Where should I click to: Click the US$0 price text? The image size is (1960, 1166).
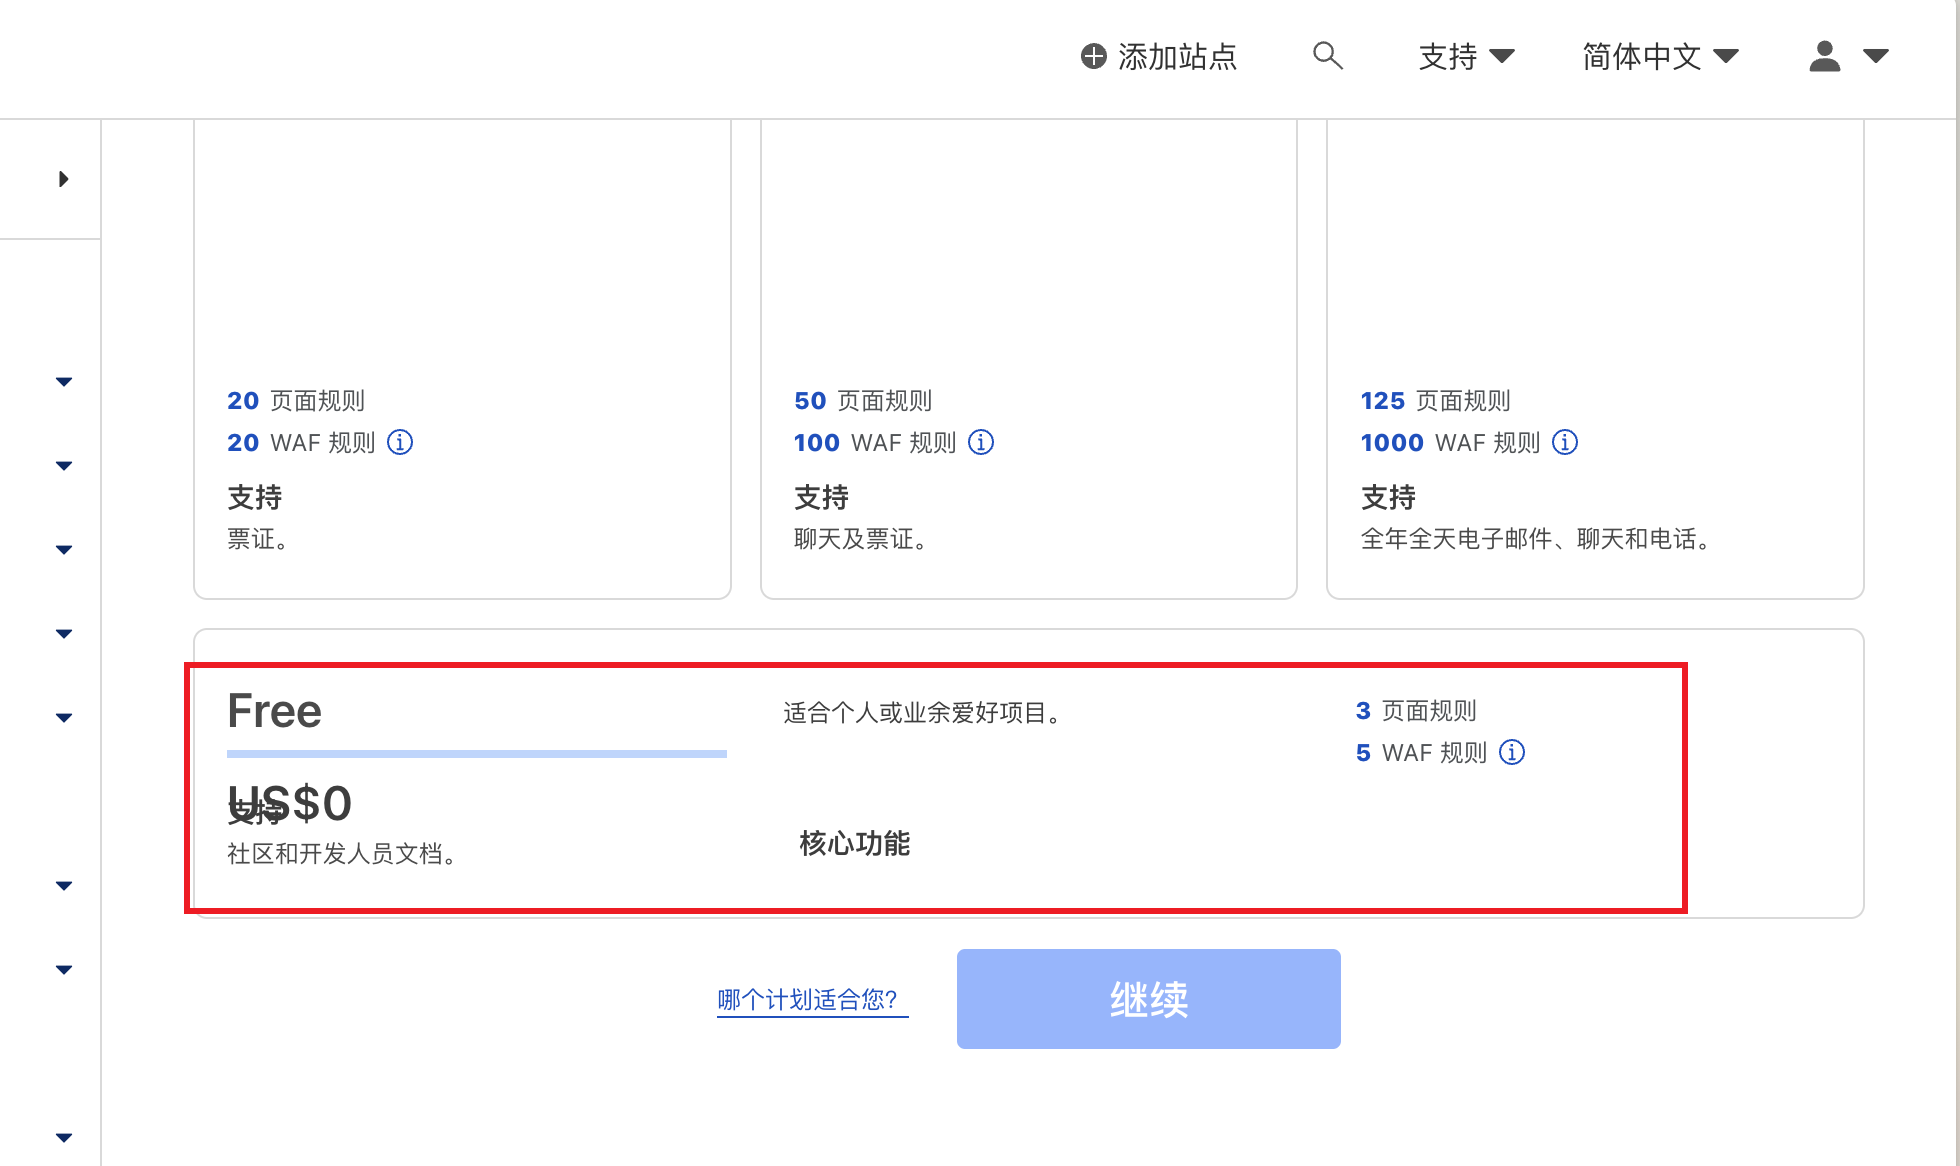click(x=290, y=803)
